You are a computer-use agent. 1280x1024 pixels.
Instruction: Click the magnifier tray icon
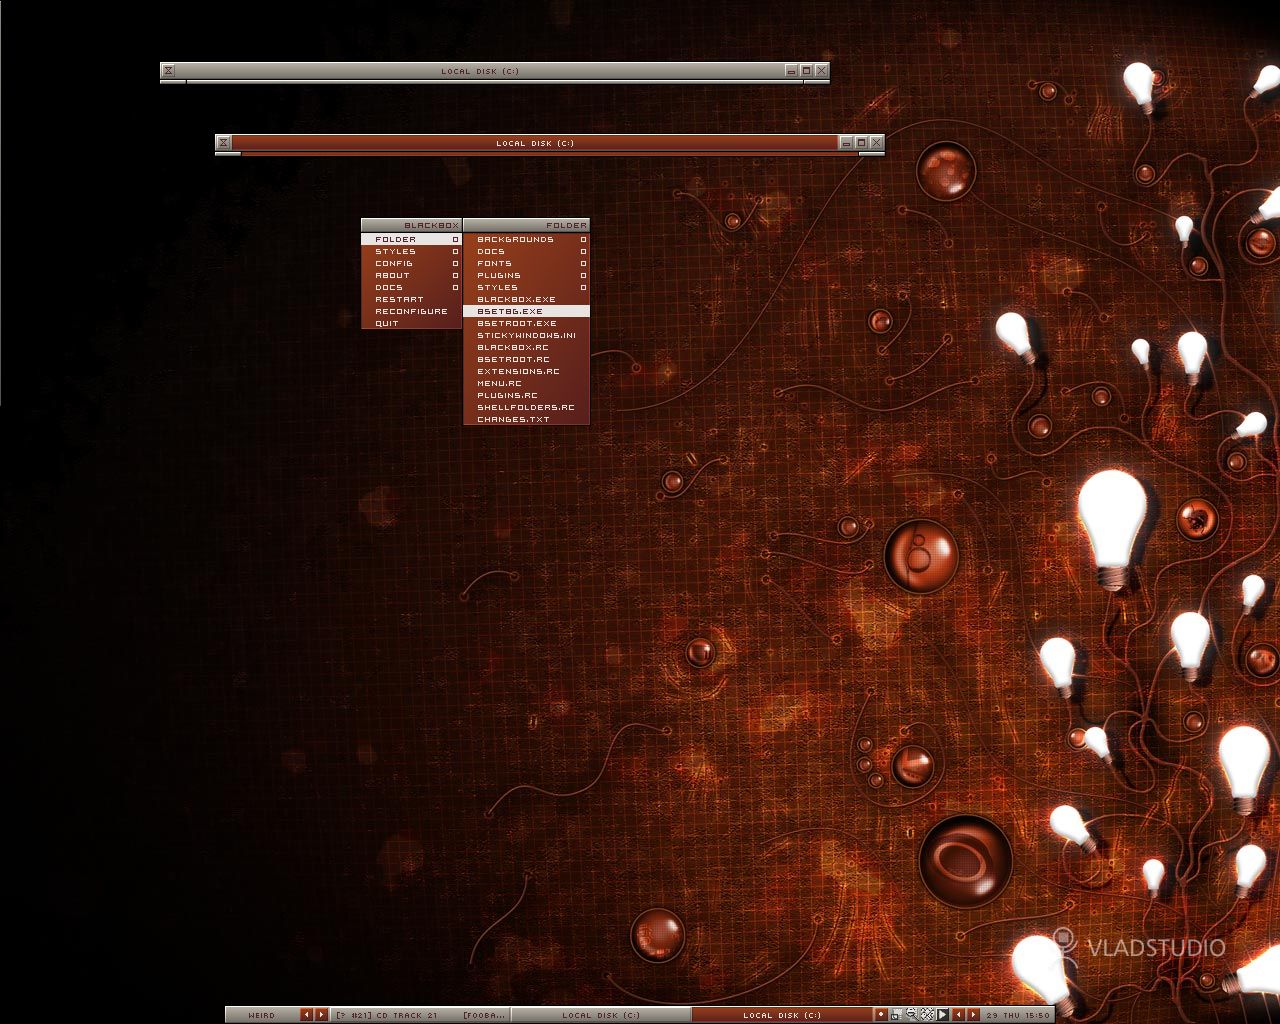[911, 1015]
